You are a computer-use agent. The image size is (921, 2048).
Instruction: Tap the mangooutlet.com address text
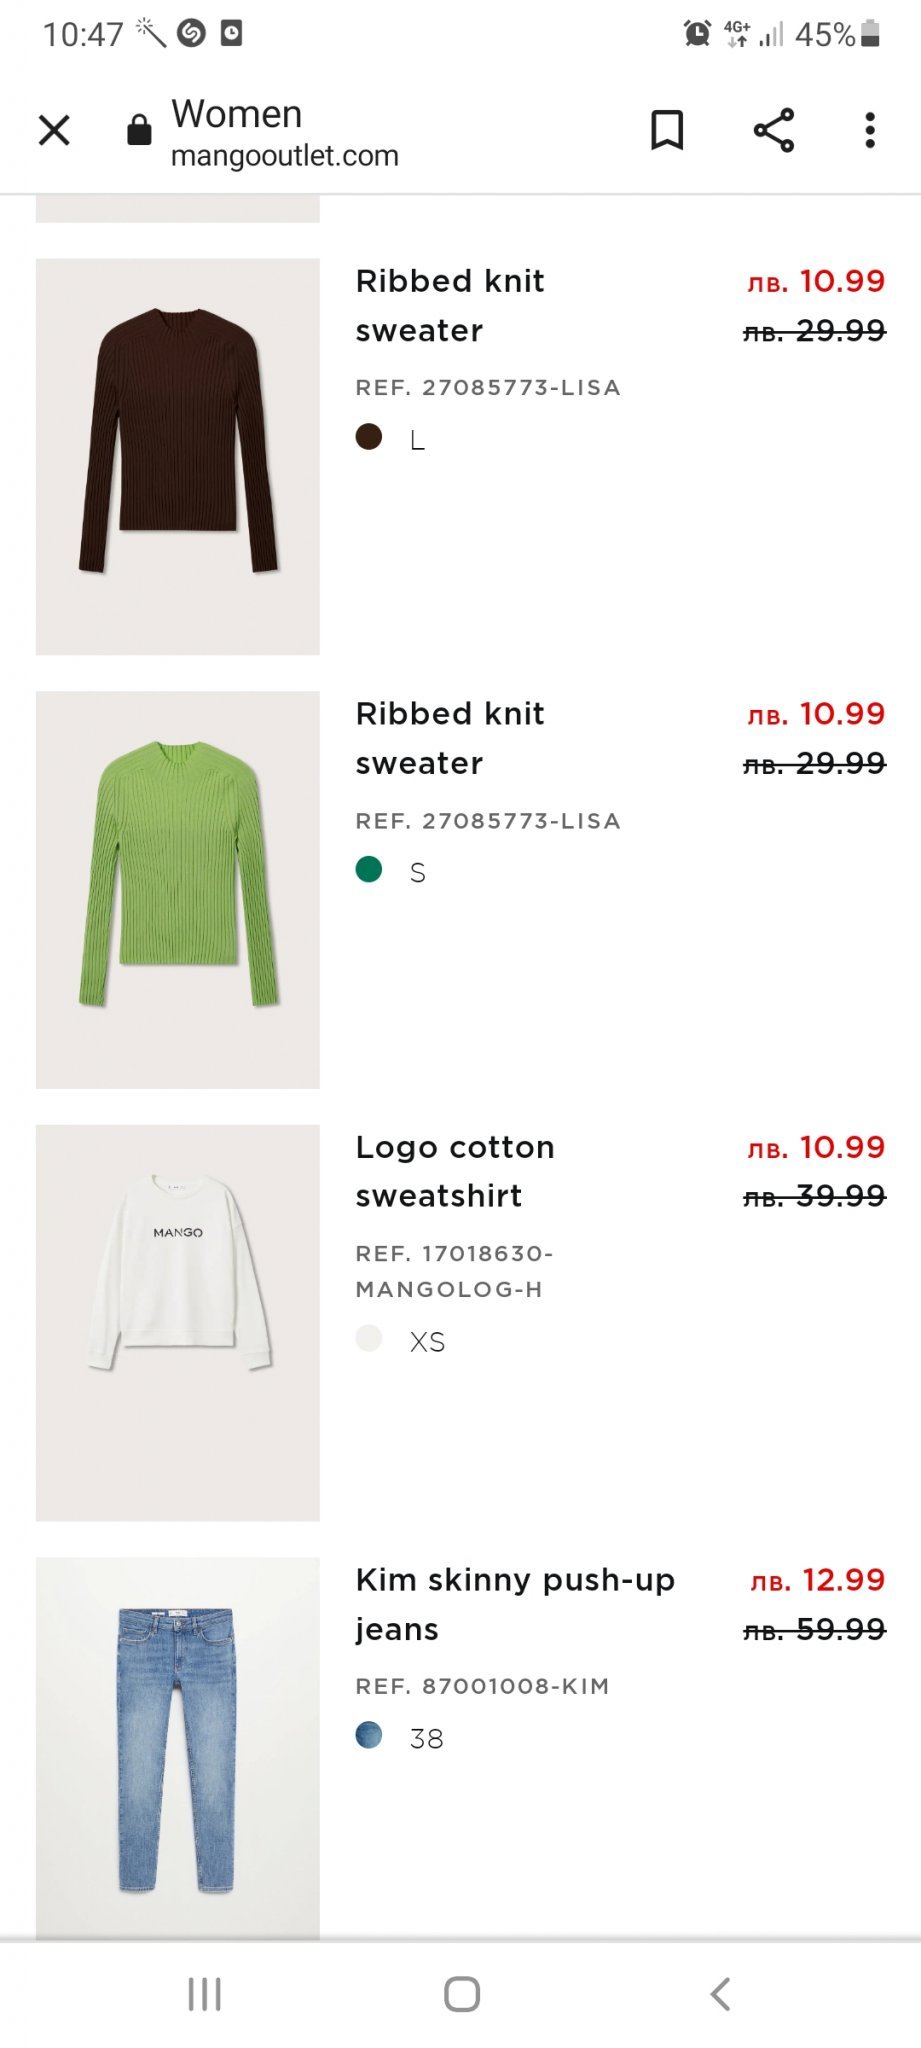coord(285,156)
